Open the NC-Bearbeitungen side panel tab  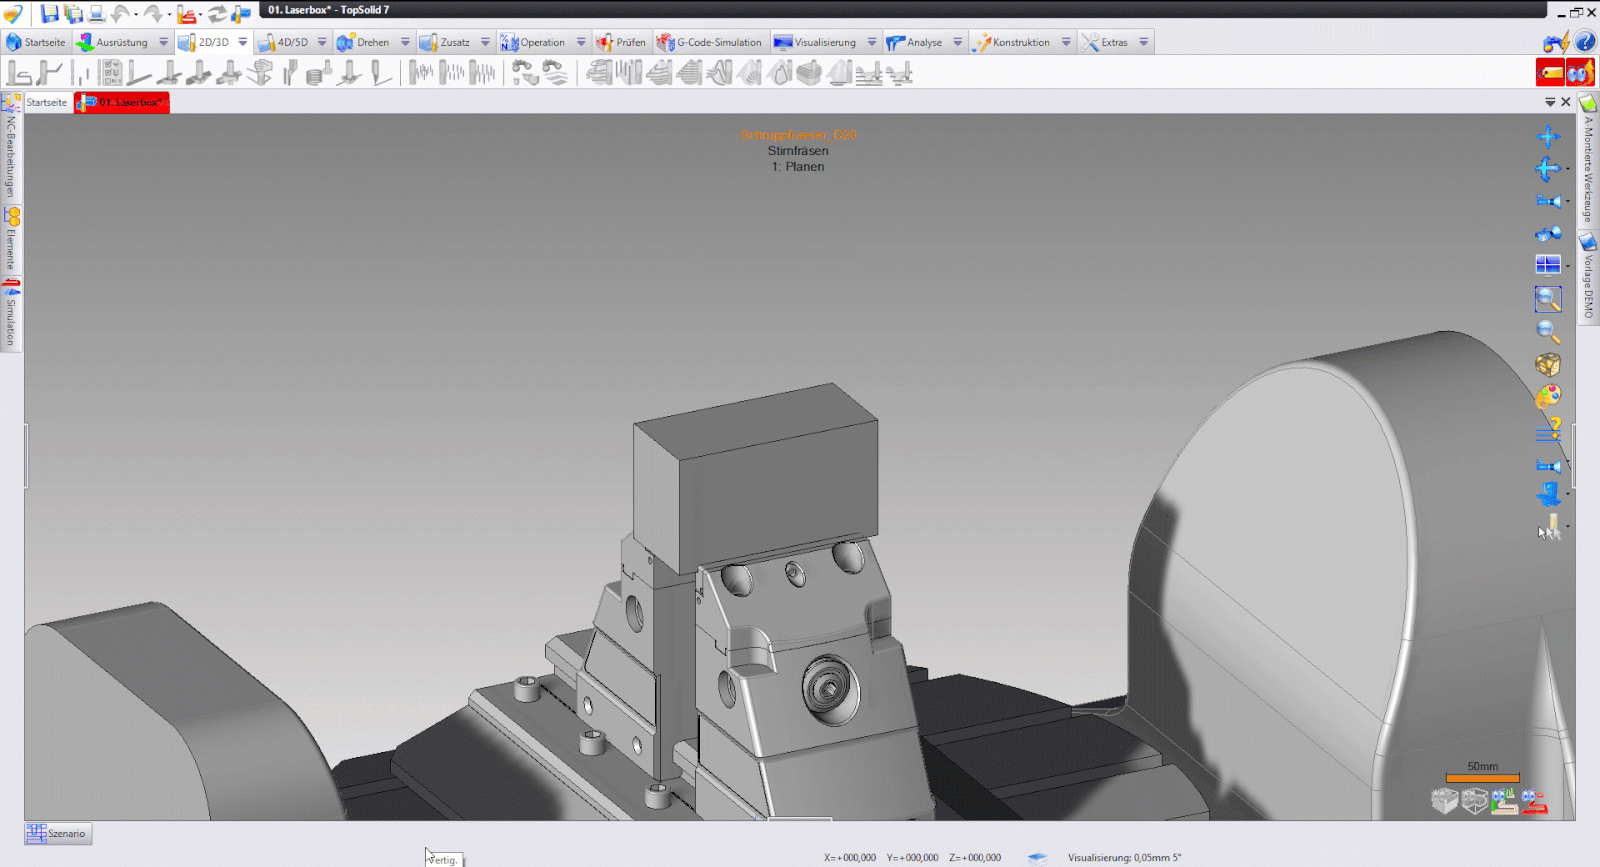11,148
